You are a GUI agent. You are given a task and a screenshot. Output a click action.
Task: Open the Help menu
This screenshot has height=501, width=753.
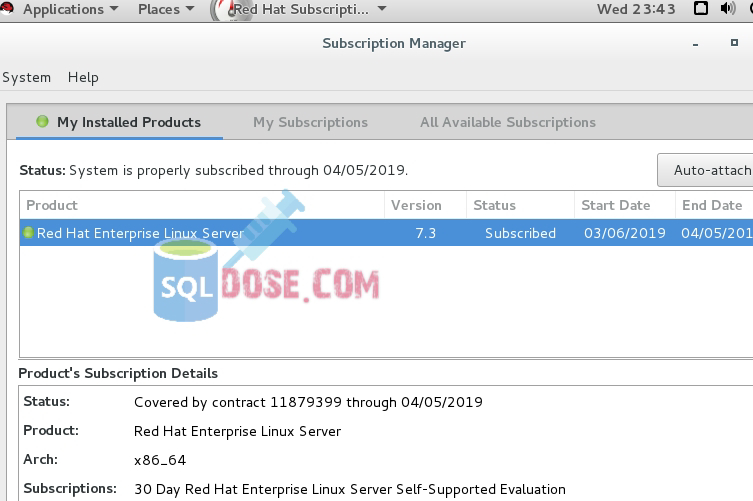[x=83, y=77]
